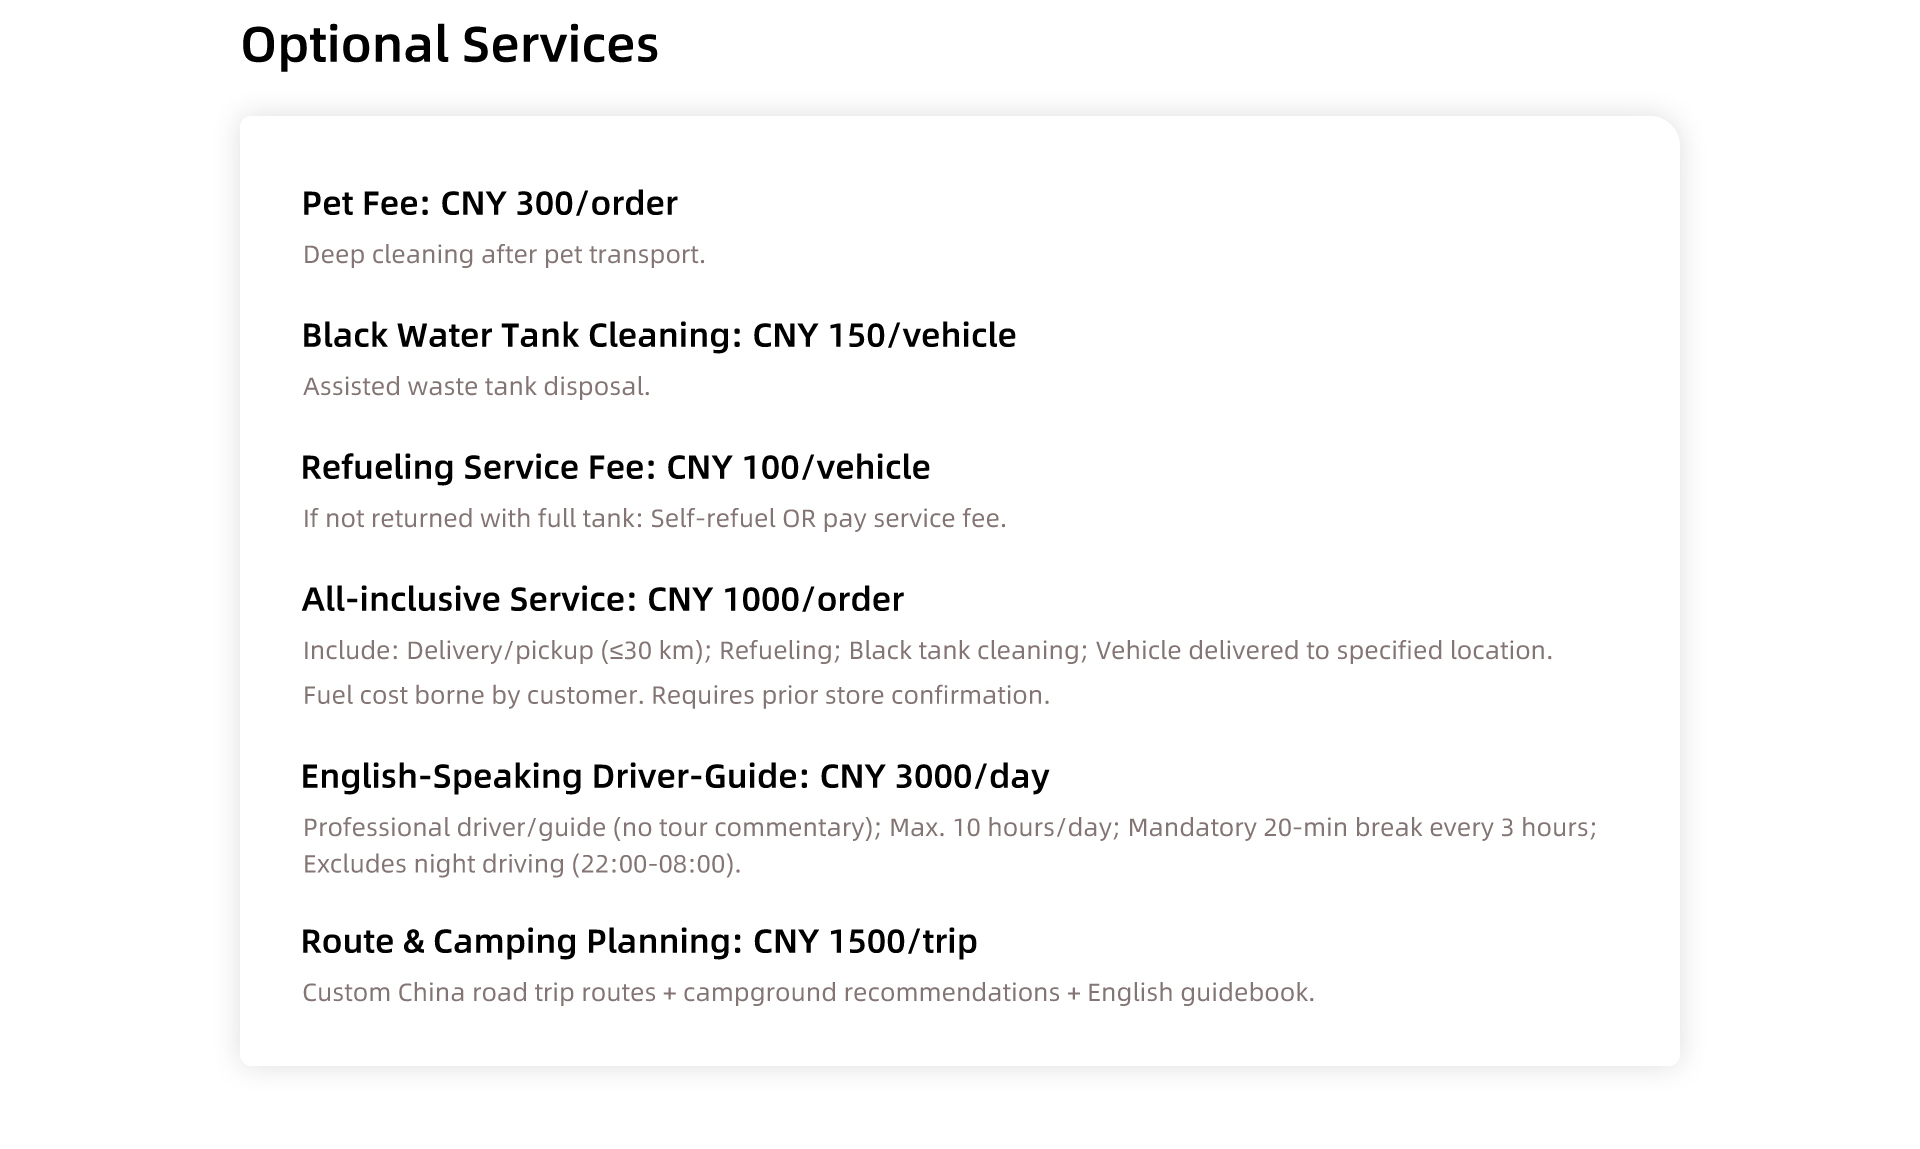The width and height of the screenshot is (1920, 1149).
Task: Select the Pet Fee CNY 300/order title
Action: pyautogui.click(x=490, y=203)
